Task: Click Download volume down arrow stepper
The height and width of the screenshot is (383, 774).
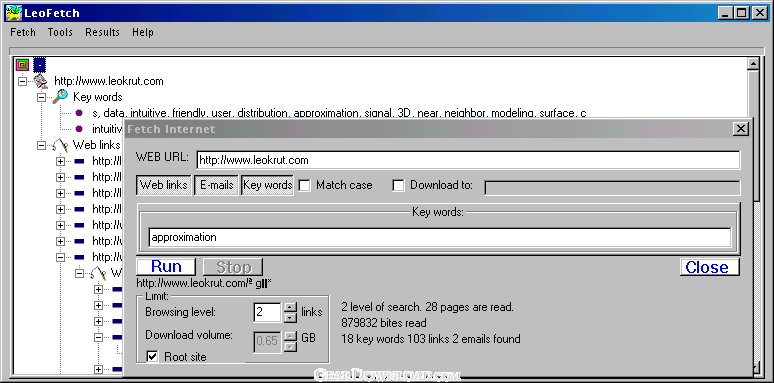Action: 291,347
